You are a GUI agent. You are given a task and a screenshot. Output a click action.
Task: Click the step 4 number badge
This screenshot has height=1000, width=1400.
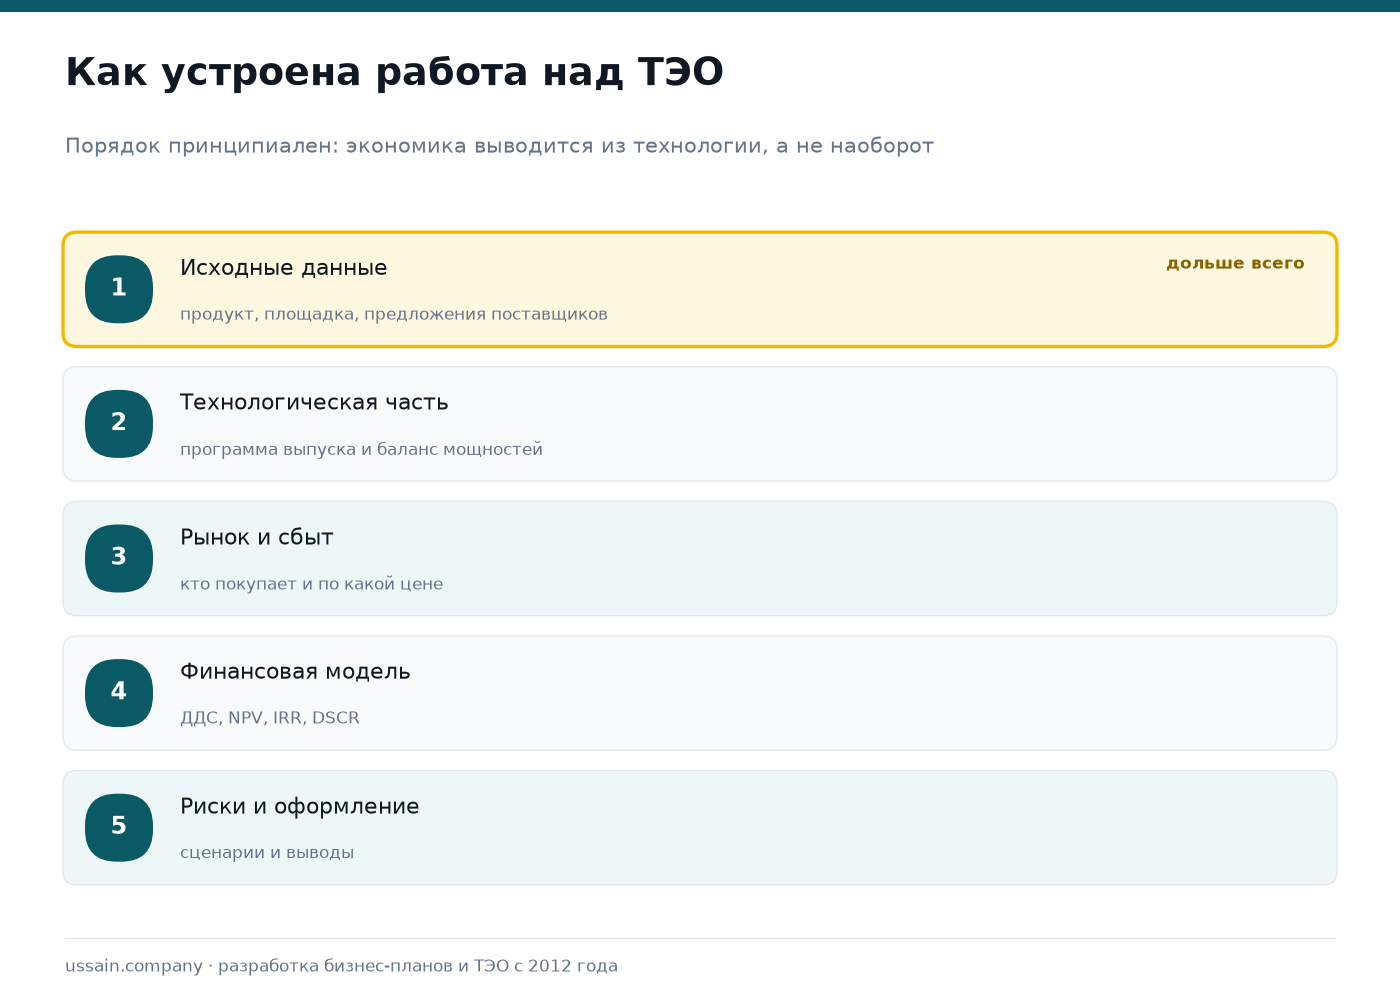[x=119, y=693]
